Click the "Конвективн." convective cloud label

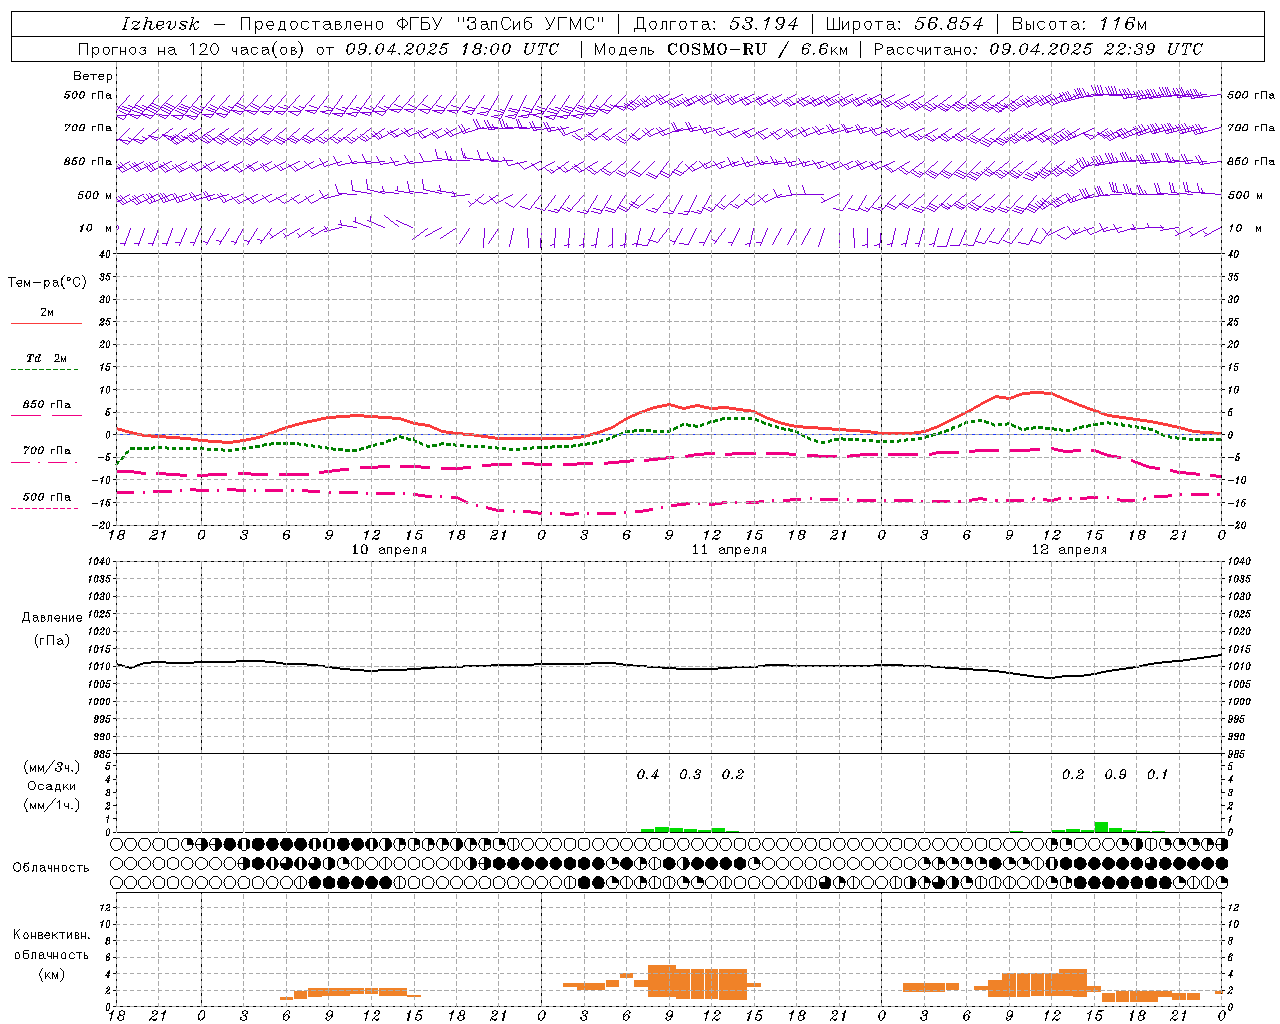click(51, 935)
